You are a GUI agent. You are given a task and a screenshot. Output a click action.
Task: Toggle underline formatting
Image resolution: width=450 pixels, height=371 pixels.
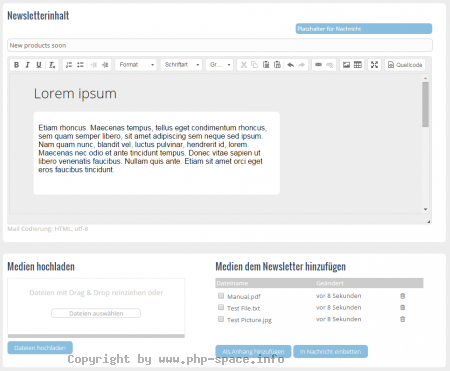click(x=39, y=65)
